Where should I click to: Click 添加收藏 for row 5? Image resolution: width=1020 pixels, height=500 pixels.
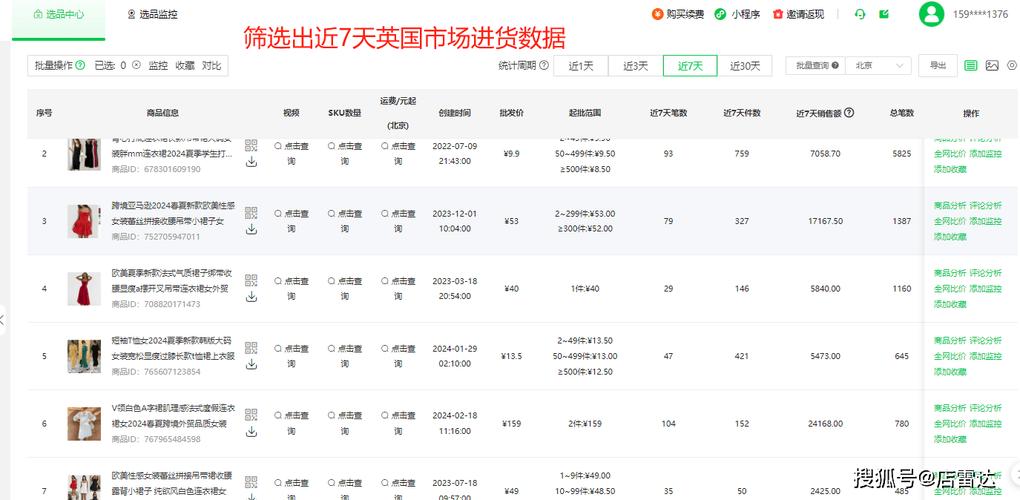950,372
